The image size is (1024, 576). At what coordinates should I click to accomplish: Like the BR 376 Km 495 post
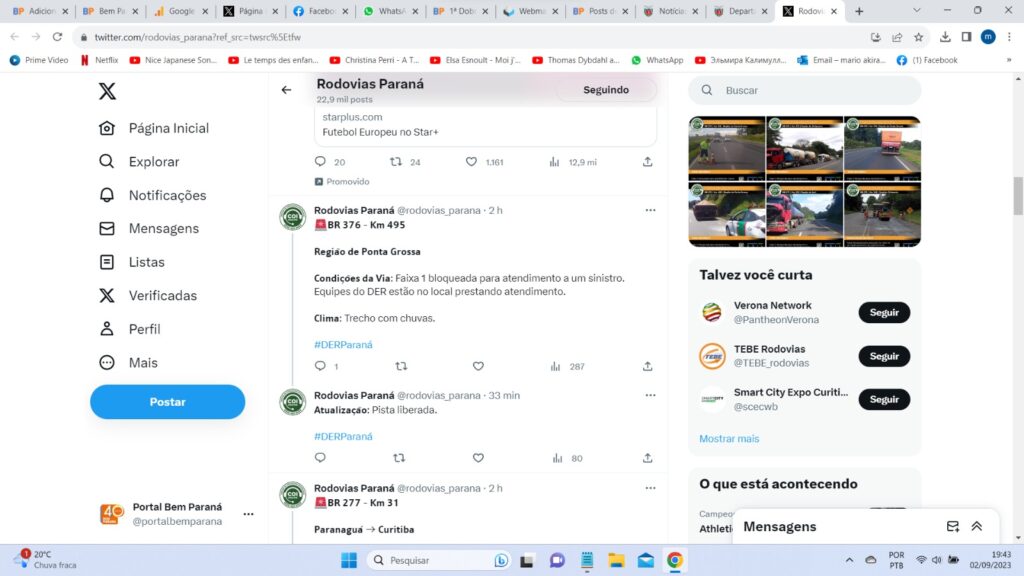478,366
